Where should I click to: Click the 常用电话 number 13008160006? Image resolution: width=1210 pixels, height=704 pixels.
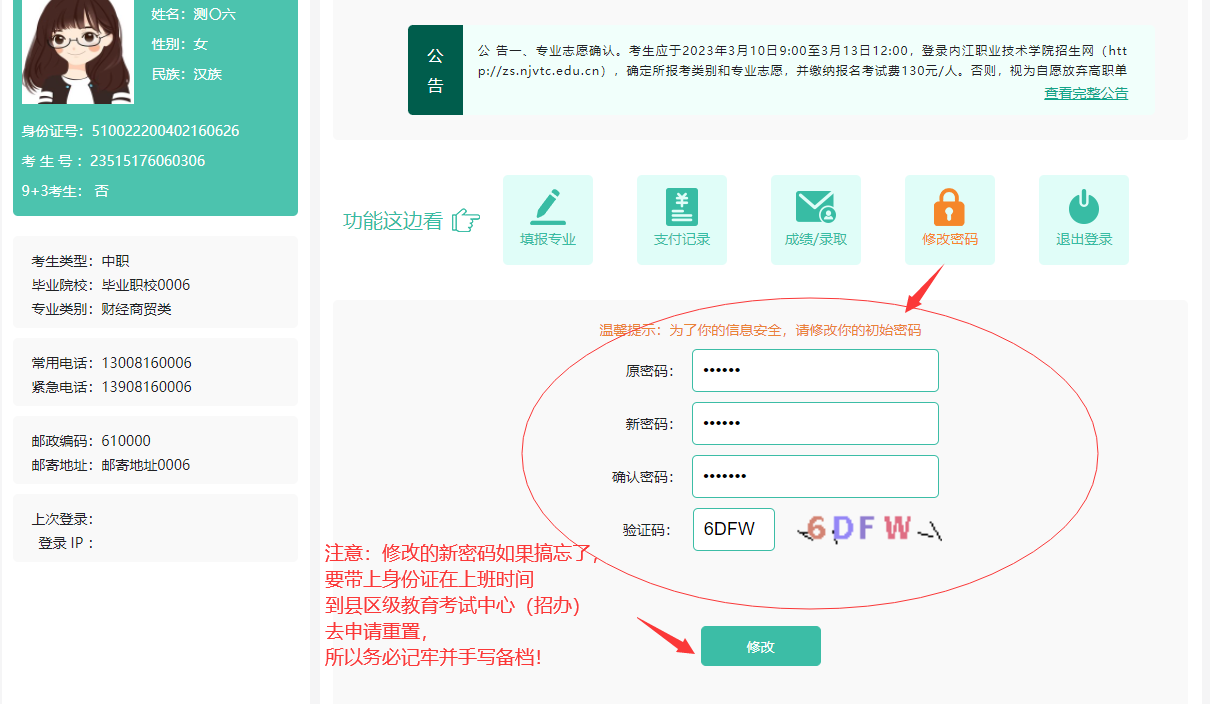(x=147, y=363)
